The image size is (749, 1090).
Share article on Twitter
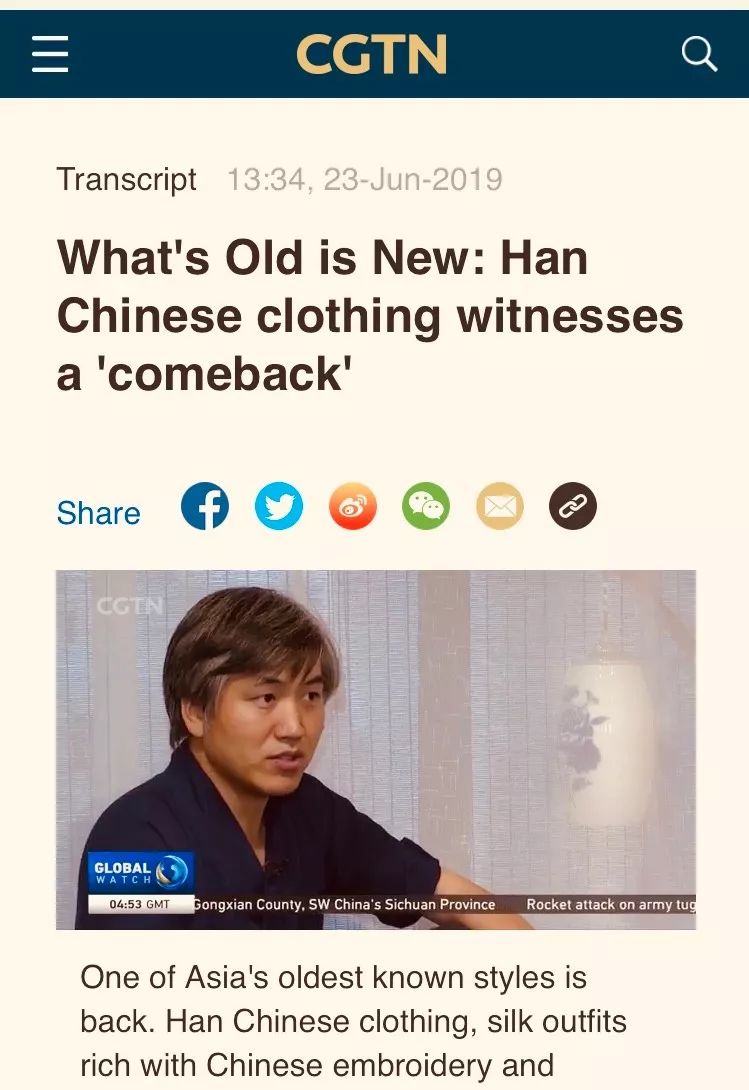point(279,505)
